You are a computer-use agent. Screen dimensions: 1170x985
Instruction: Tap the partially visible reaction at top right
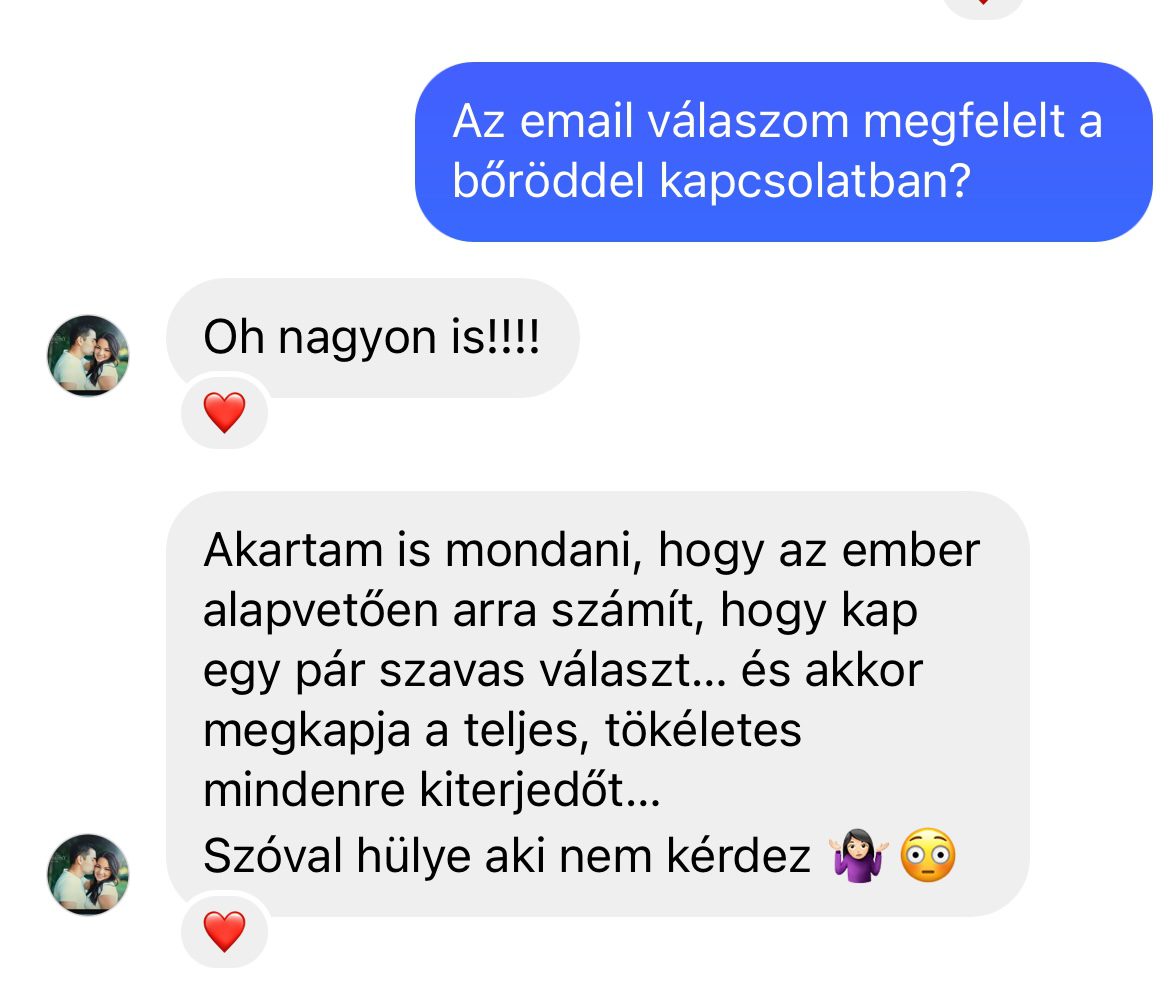tap(983, 6)
